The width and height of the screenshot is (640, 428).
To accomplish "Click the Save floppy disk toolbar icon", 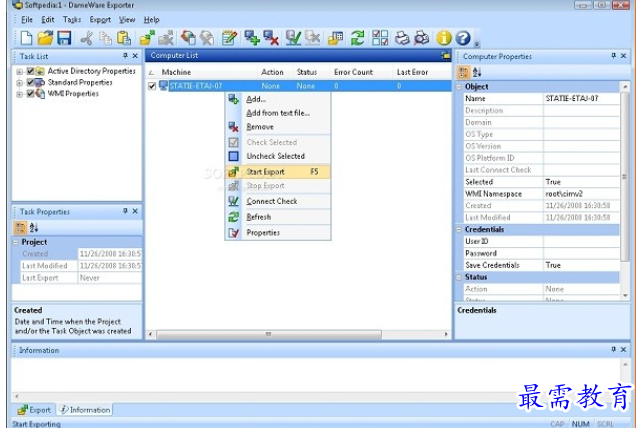I will tap(64, 38).
